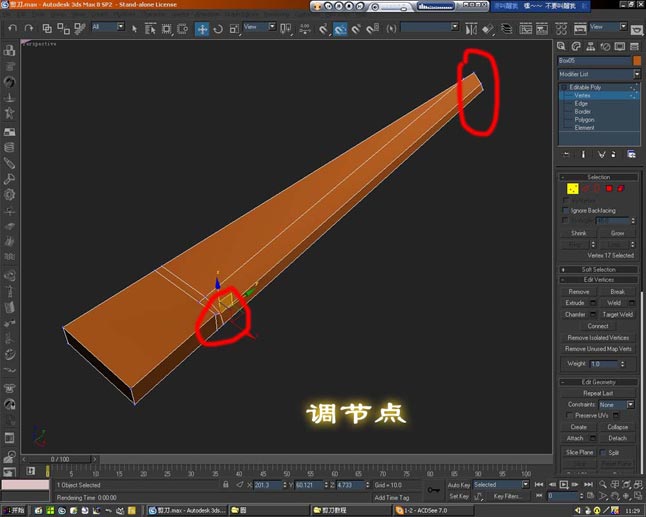Toggle By Vertex checkbox in Selection
Screen dimensions: 646x517
(x=566, y=201)
